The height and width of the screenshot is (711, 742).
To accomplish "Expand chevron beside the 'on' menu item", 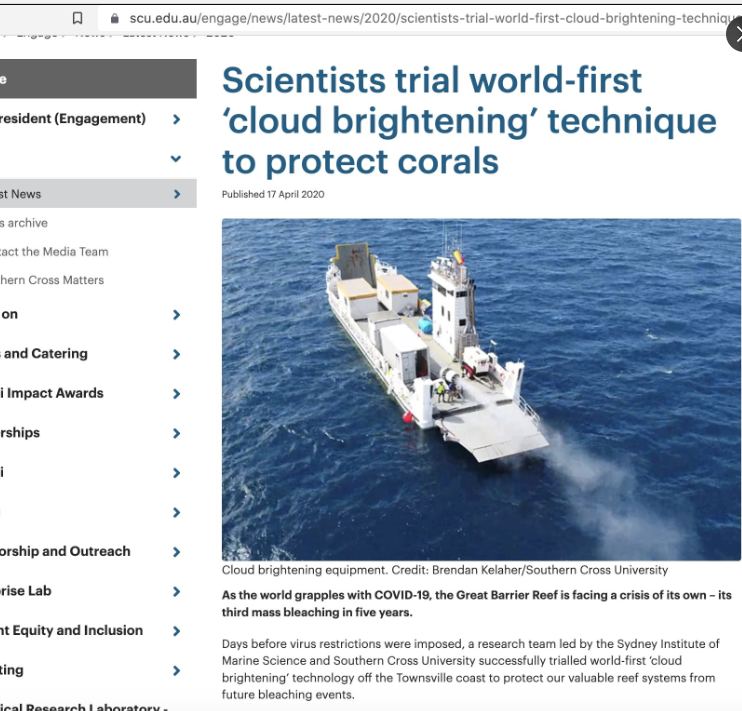I will [x=177, y=315].
